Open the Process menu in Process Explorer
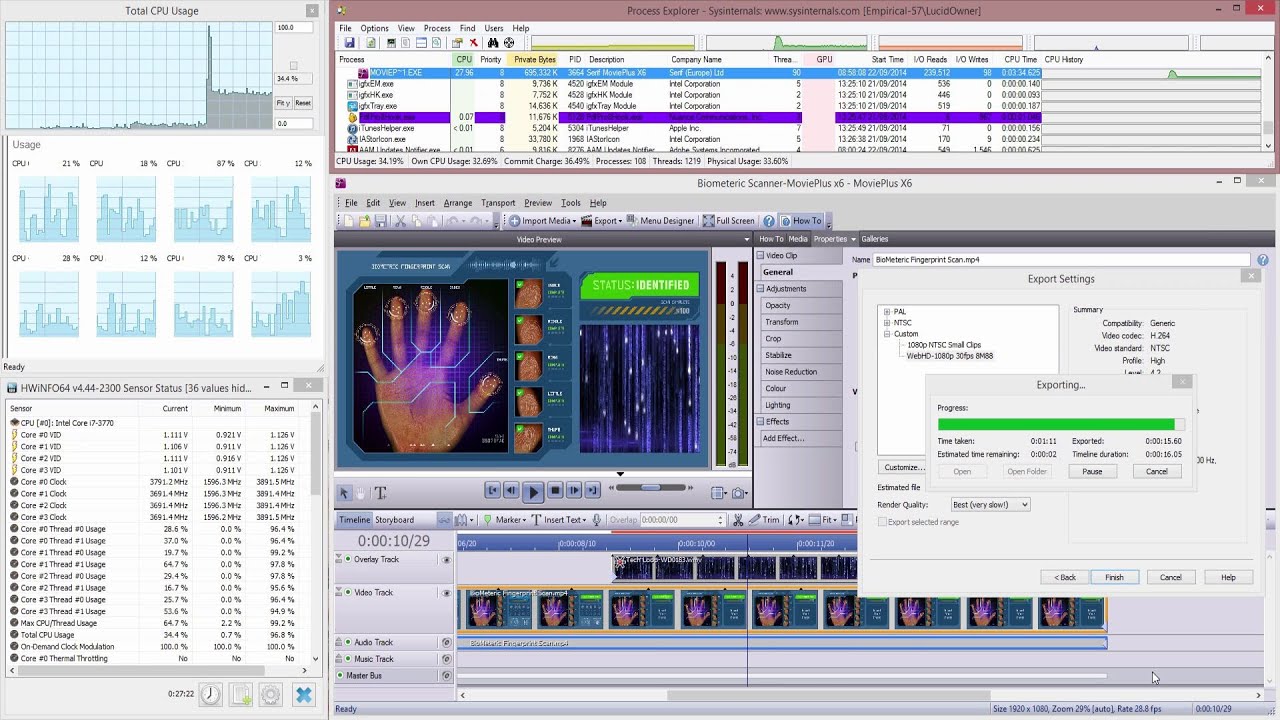The width and height of the screenshot is (1280, 720). [x=437, y=28]
